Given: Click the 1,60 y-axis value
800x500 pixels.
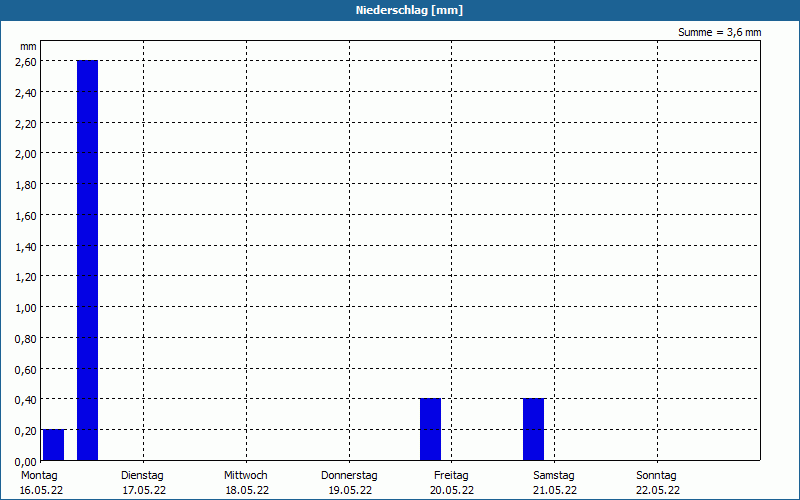Looking at the screenshot, I should tap(26, 216).
